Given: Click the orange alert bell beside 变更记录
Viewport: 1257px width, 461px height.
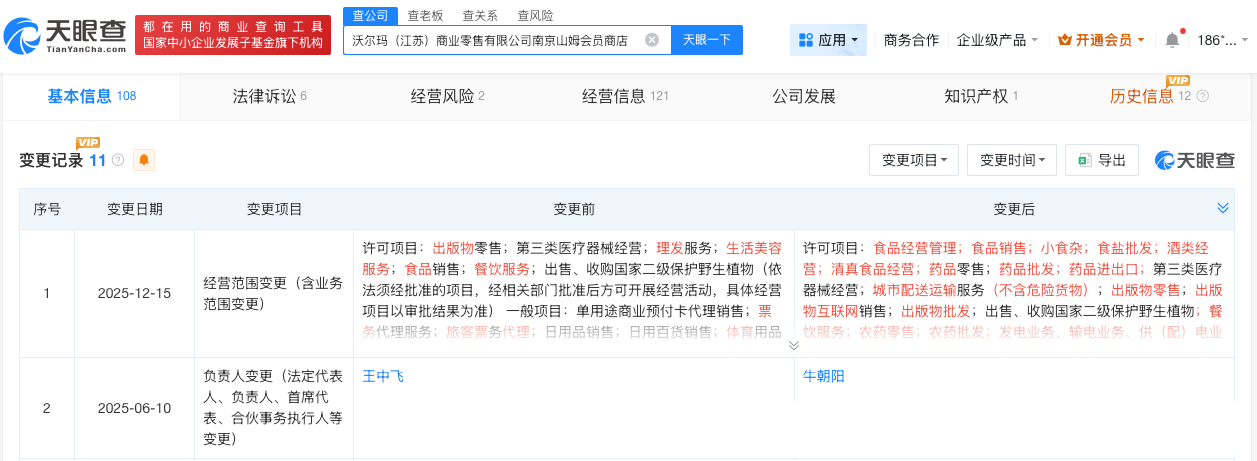Looking at the screenshot, I should pyautogui.click(x=144, y=160).
